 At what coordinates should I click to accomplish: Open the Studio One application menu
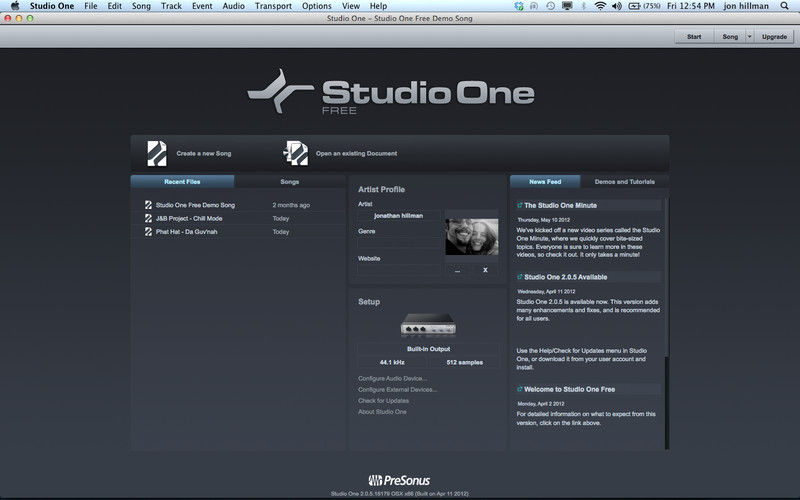52,6
